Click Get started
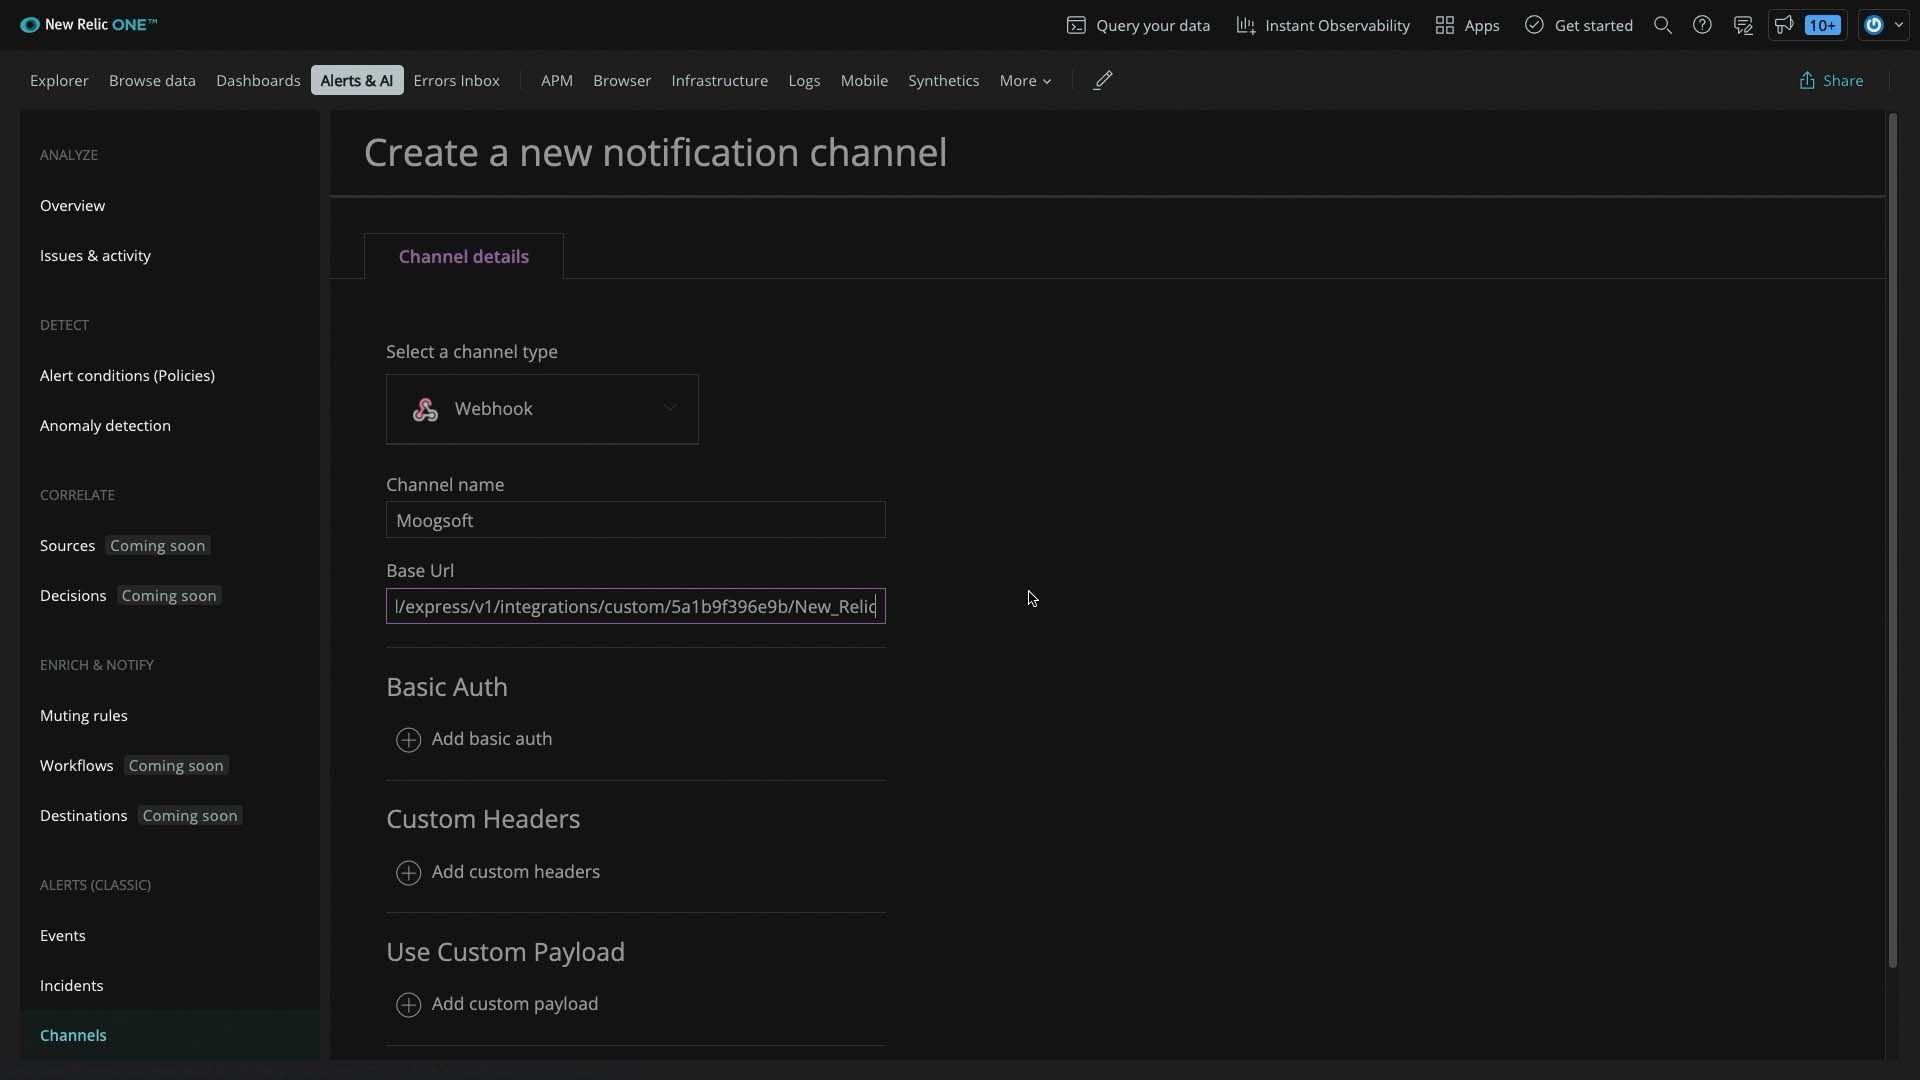 pos(1579,25)
